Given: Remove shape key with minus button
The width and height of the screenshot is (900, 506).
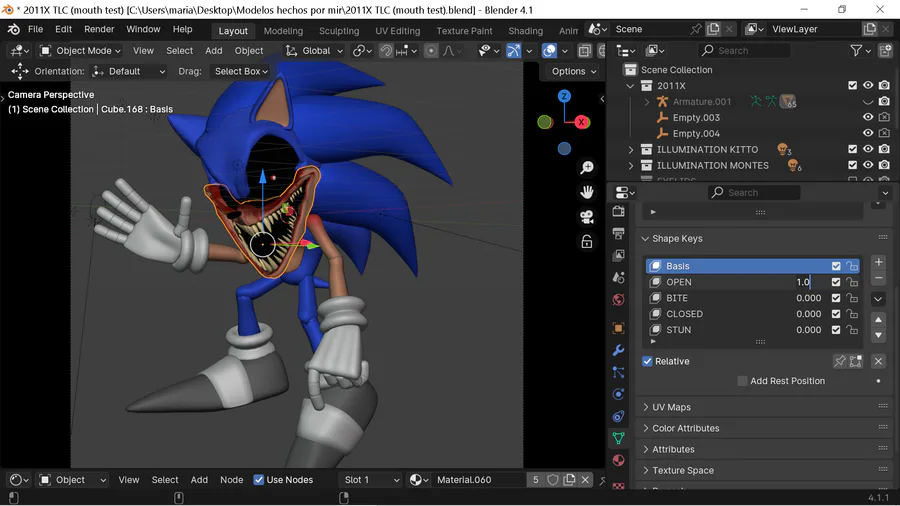Looking at the screenshot, I should (878, 278).
